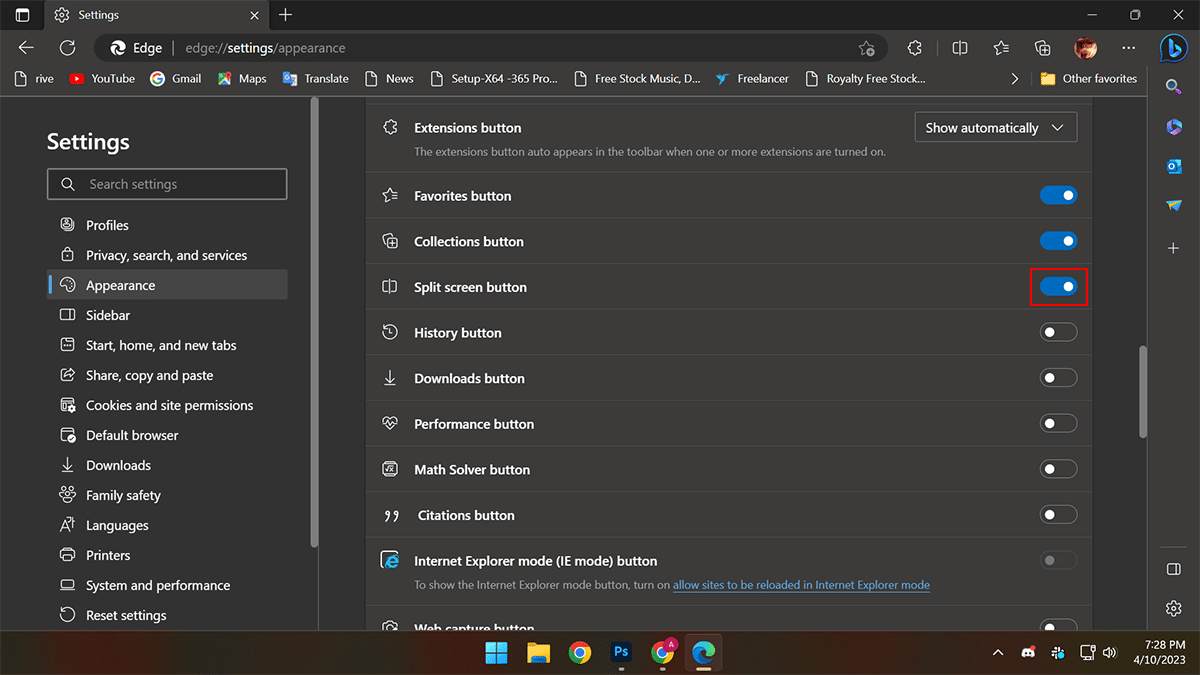Click the Outlook icon in the sidebar

pos(1174,166)
